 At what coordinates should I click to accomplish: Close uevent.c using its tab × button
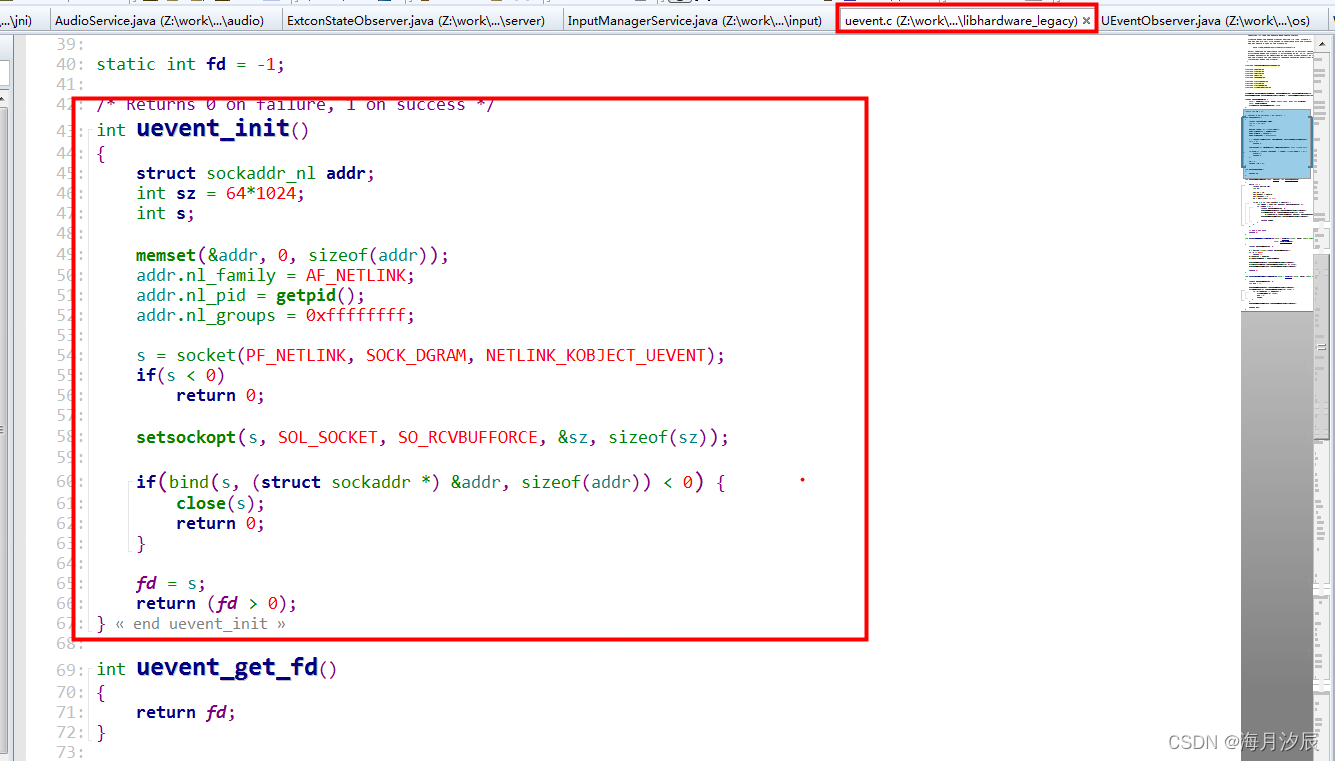pos(1087,19)
